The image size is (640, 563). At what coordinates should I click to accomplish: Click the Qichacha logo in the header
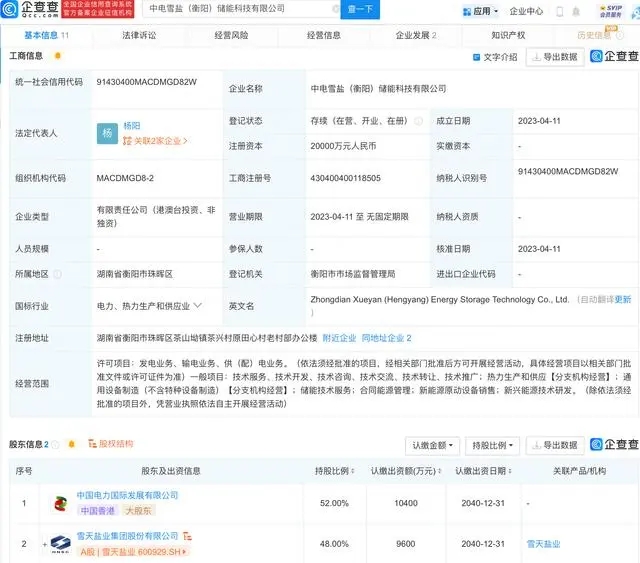coord(32,10)
